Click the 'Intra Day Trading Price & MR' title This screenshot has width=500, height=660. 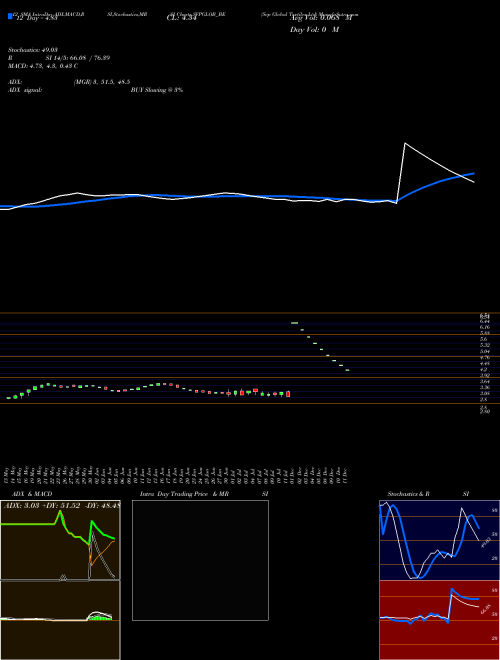coord(185,494)
